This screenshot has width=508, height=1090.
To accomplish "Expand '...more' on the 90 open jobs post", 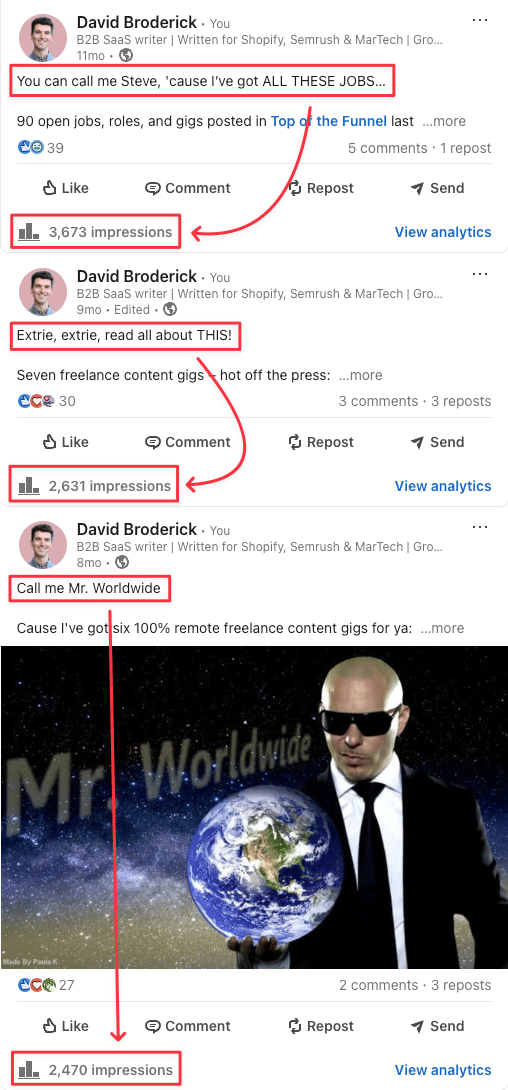I will (443, 122).
